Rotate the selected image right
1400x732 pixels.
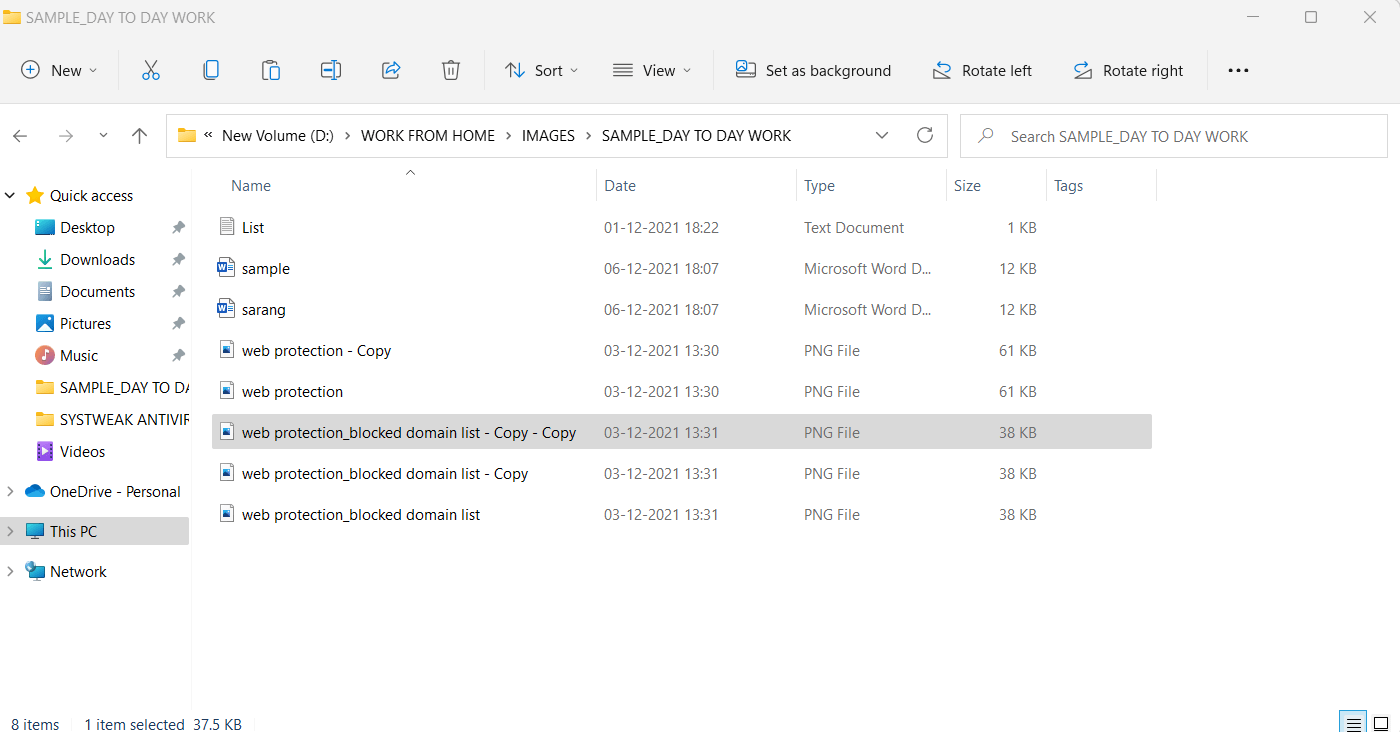[1129, 70]
